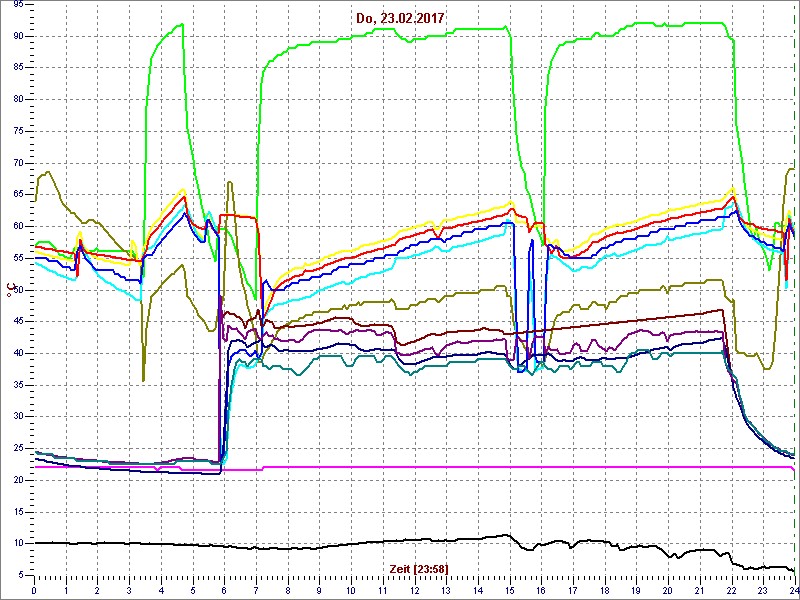
Task: Select the 65 label on temperature axis
Action: [x=17, y=194]
